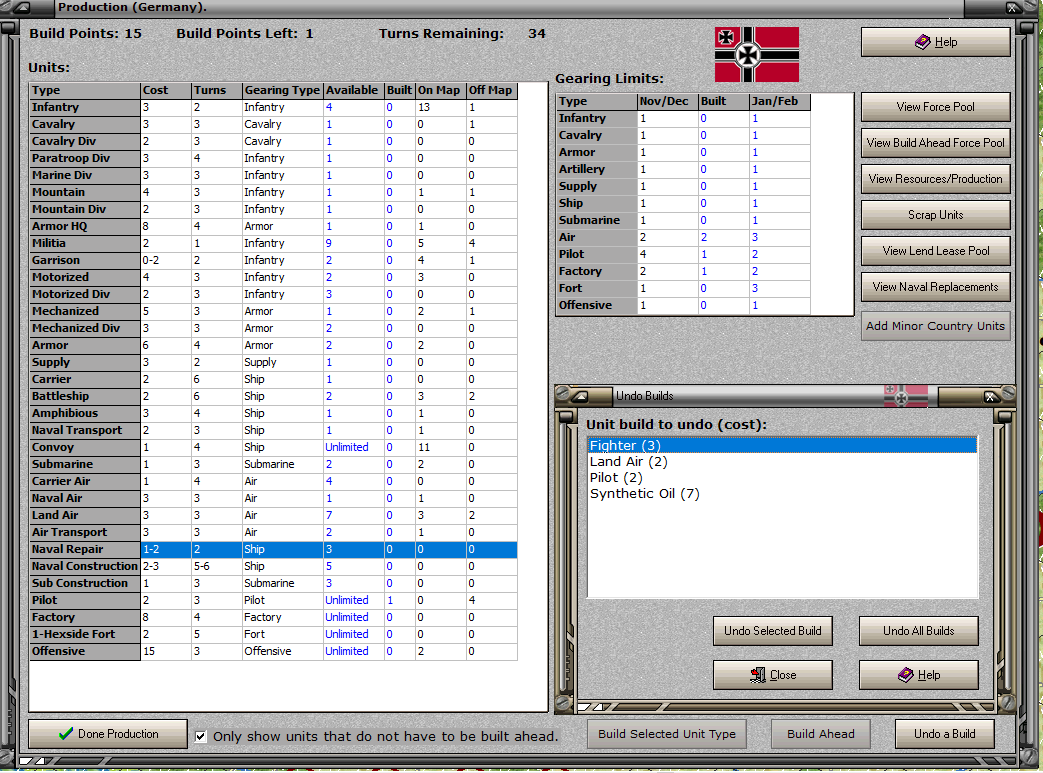Select the Naval Transport unit row
This screenshot has width=1043, height=773.
[x=273, y=430]
